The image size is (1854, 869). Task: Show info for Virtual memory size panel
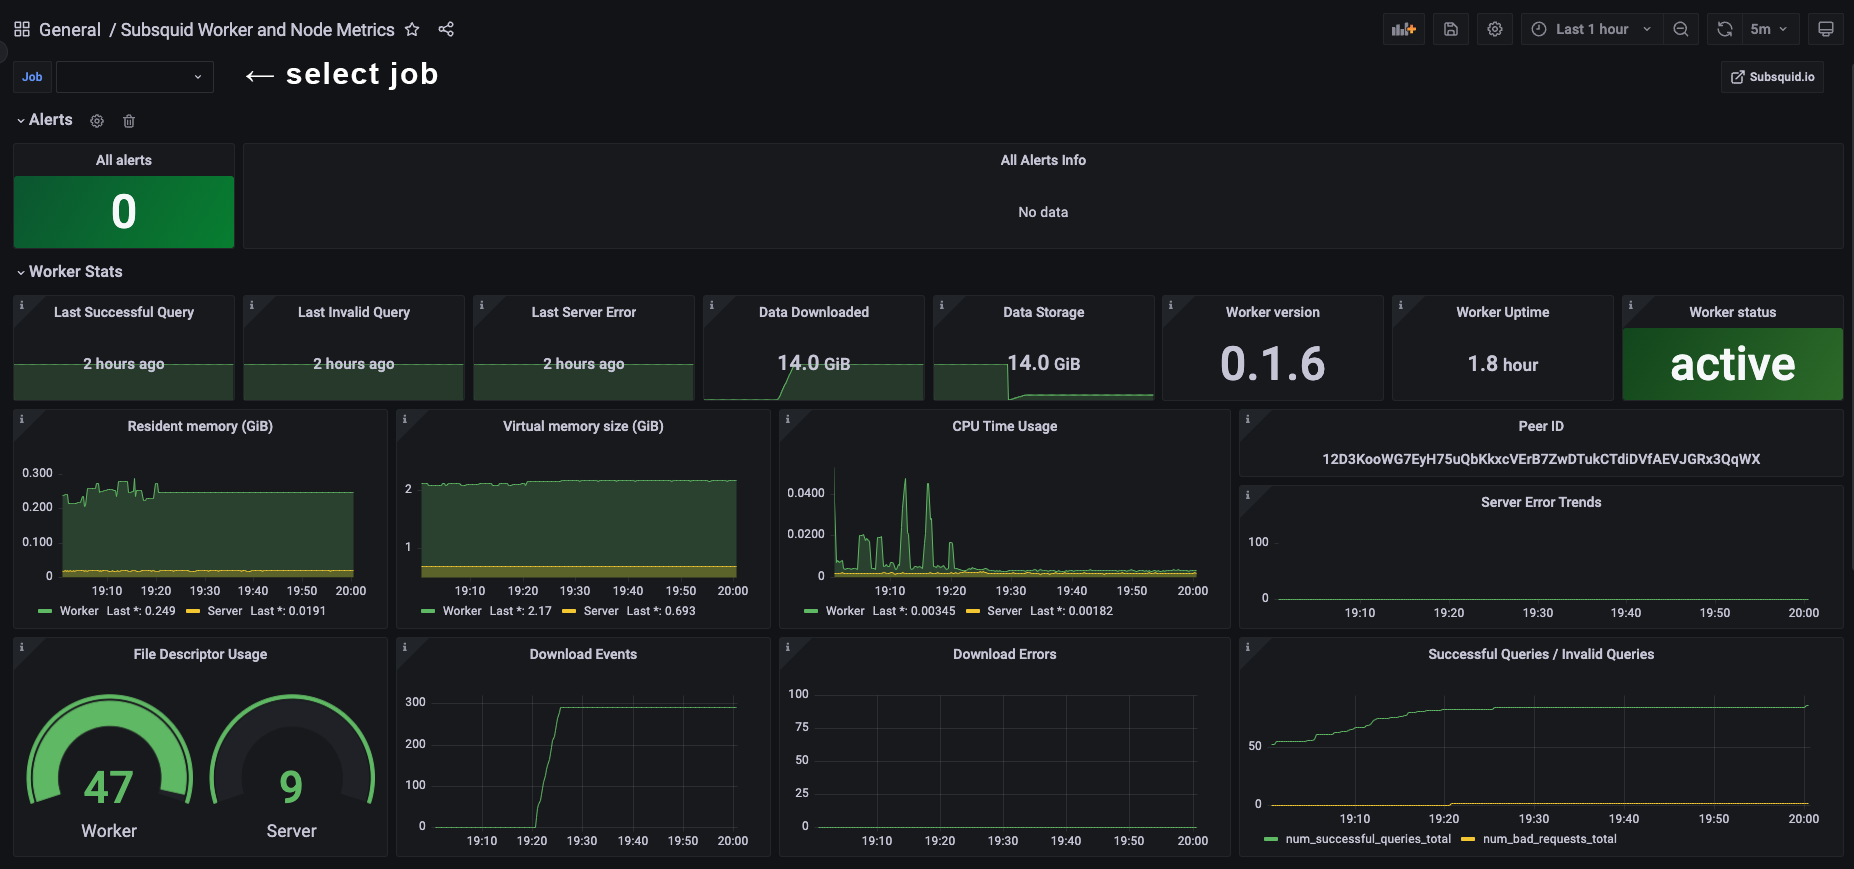pyautogui.click(x=405, y=419)
